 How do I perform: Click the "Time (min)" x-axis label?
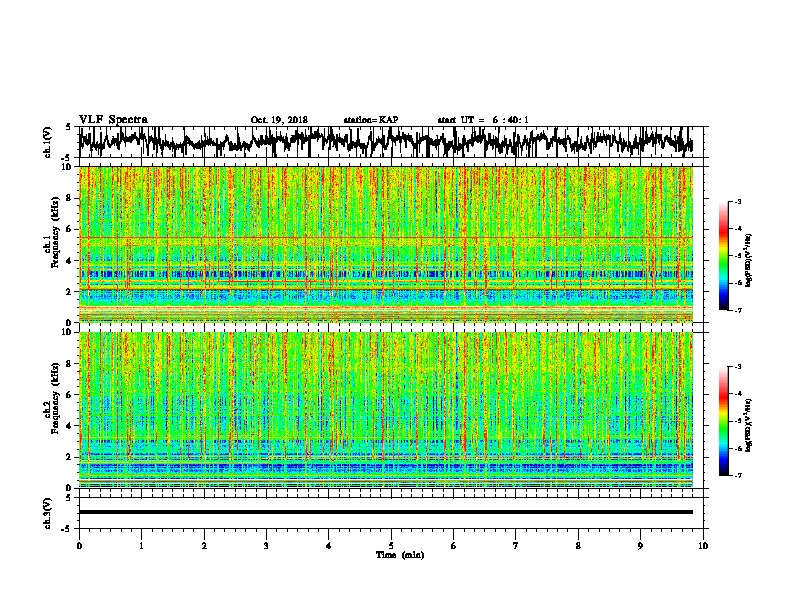(x=400, y=555)
